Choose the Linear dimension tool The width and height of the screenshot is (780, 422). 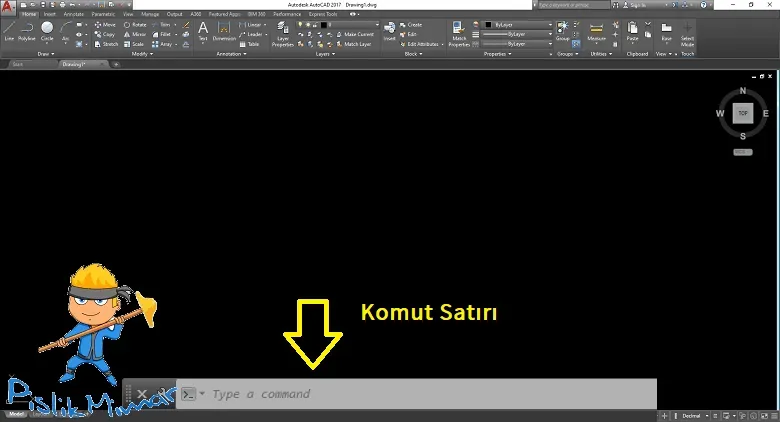[x=250, y=24]
